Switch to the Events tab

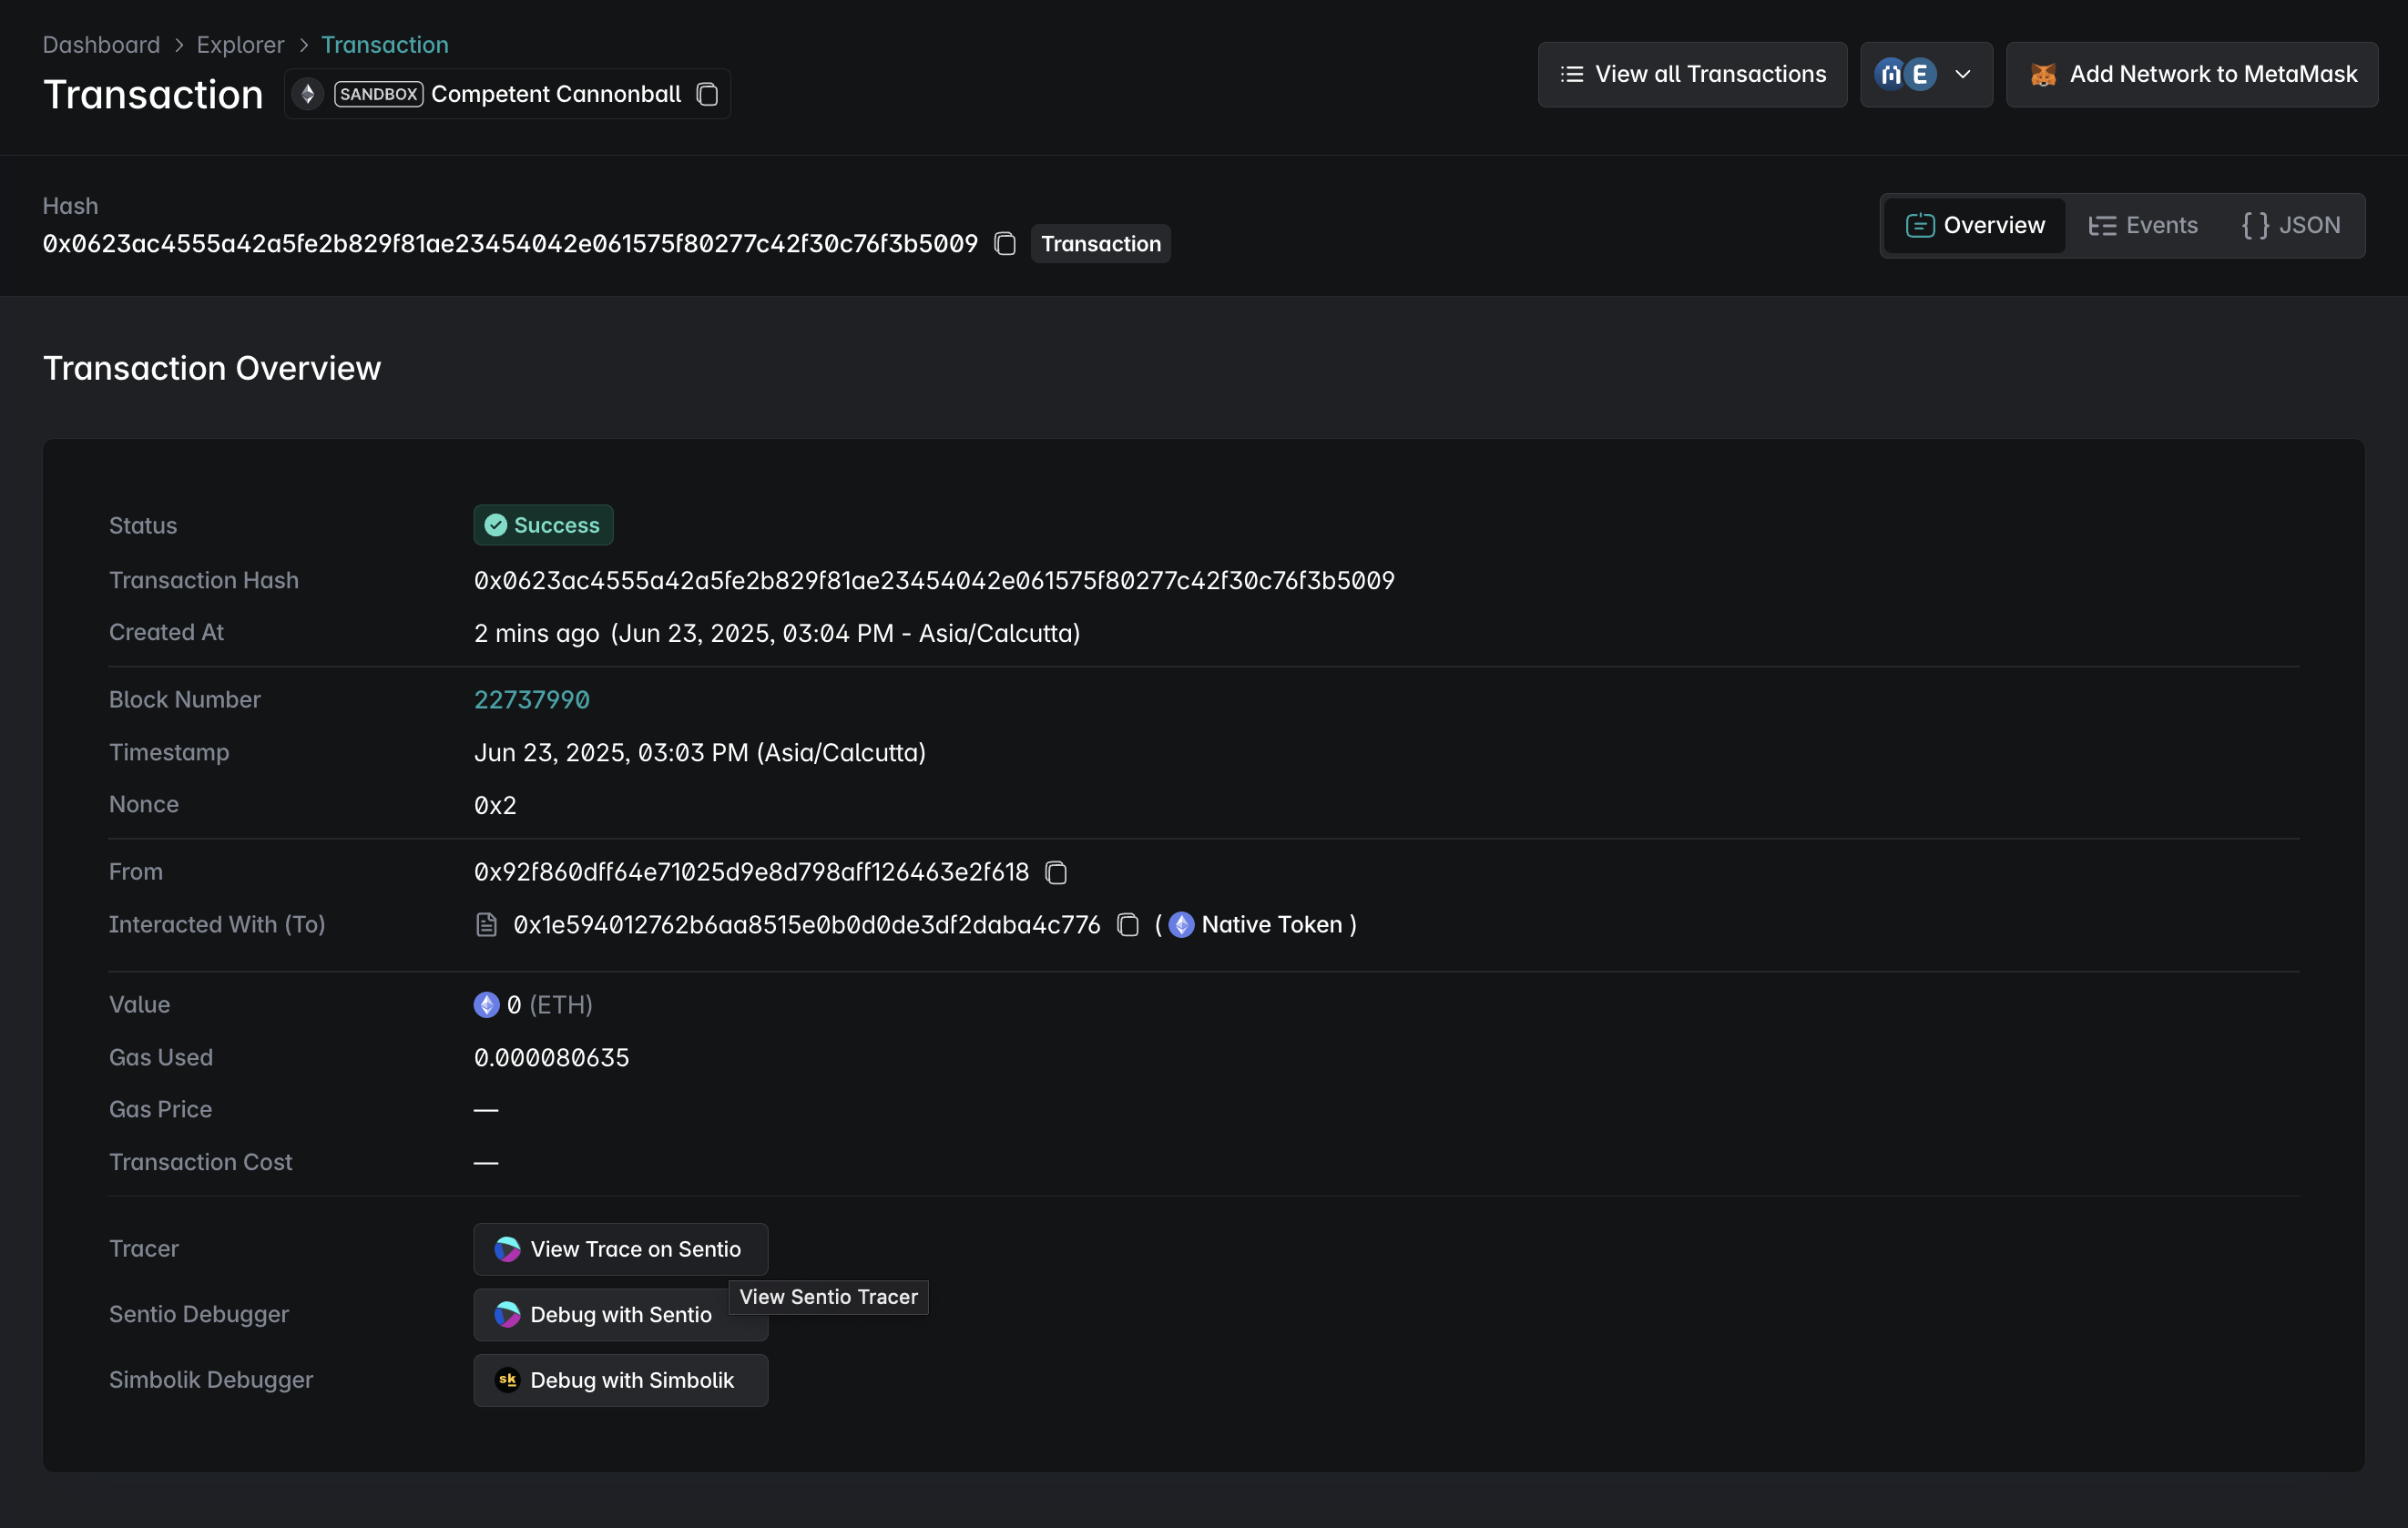point(2143,226)
